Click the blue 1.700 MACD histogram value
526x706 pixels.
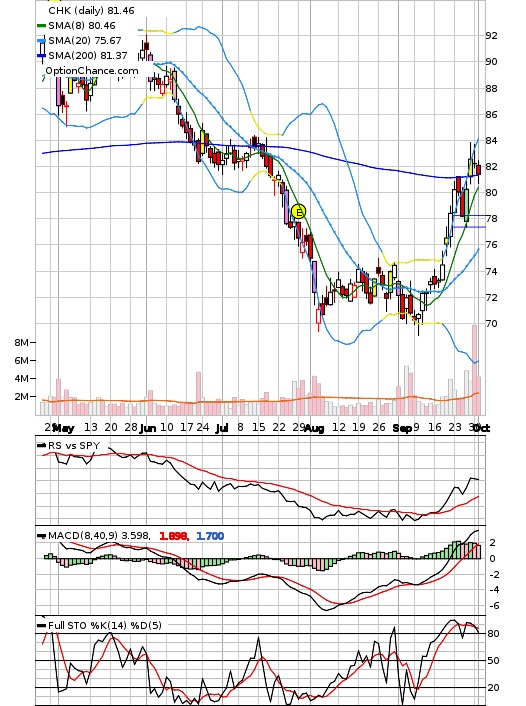click(x=210, y=536)
